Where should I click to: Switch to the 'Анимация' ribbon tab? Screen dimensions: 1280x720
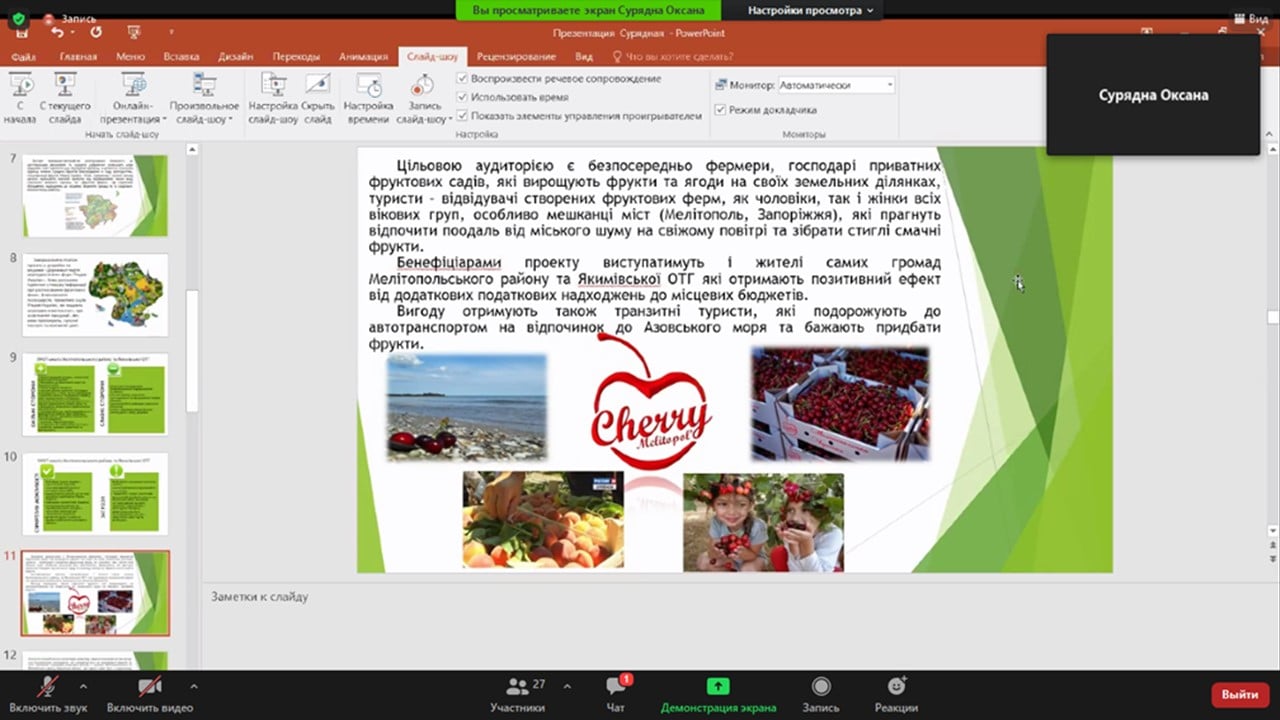pos(362,57)
